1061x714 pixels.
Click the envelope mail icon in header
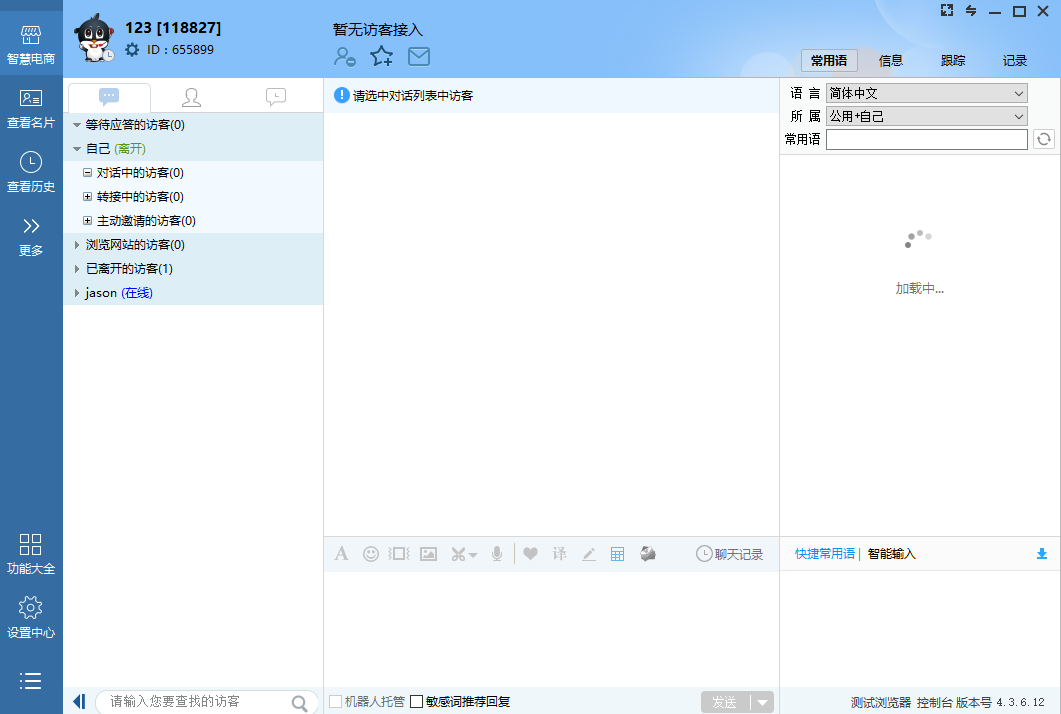point(419,57)
